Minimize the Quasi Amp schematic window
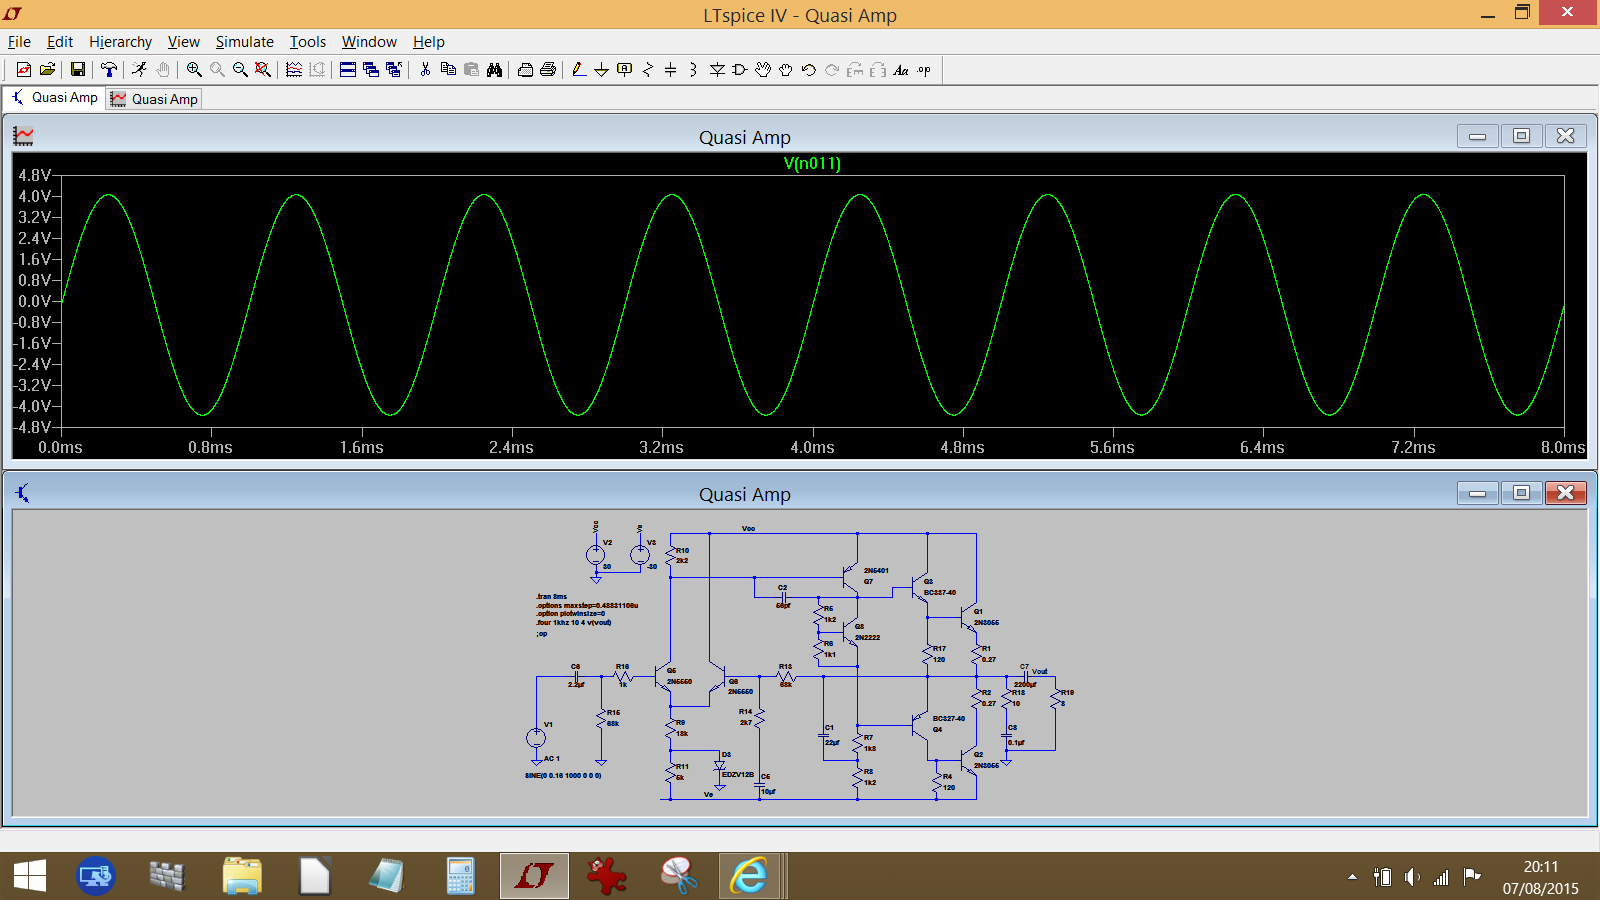 [x=1477, y=493]
